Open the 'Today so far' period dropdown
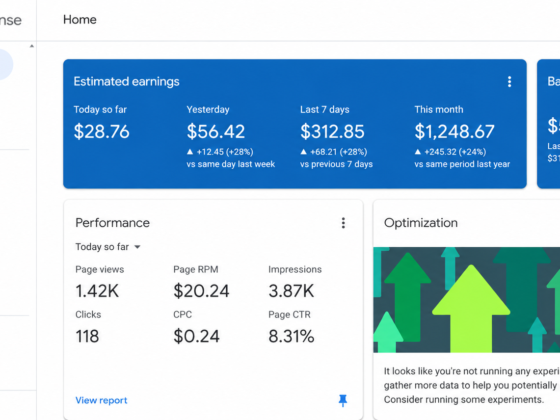Screen dimensions: 560x420 click(x=108, y=247)
